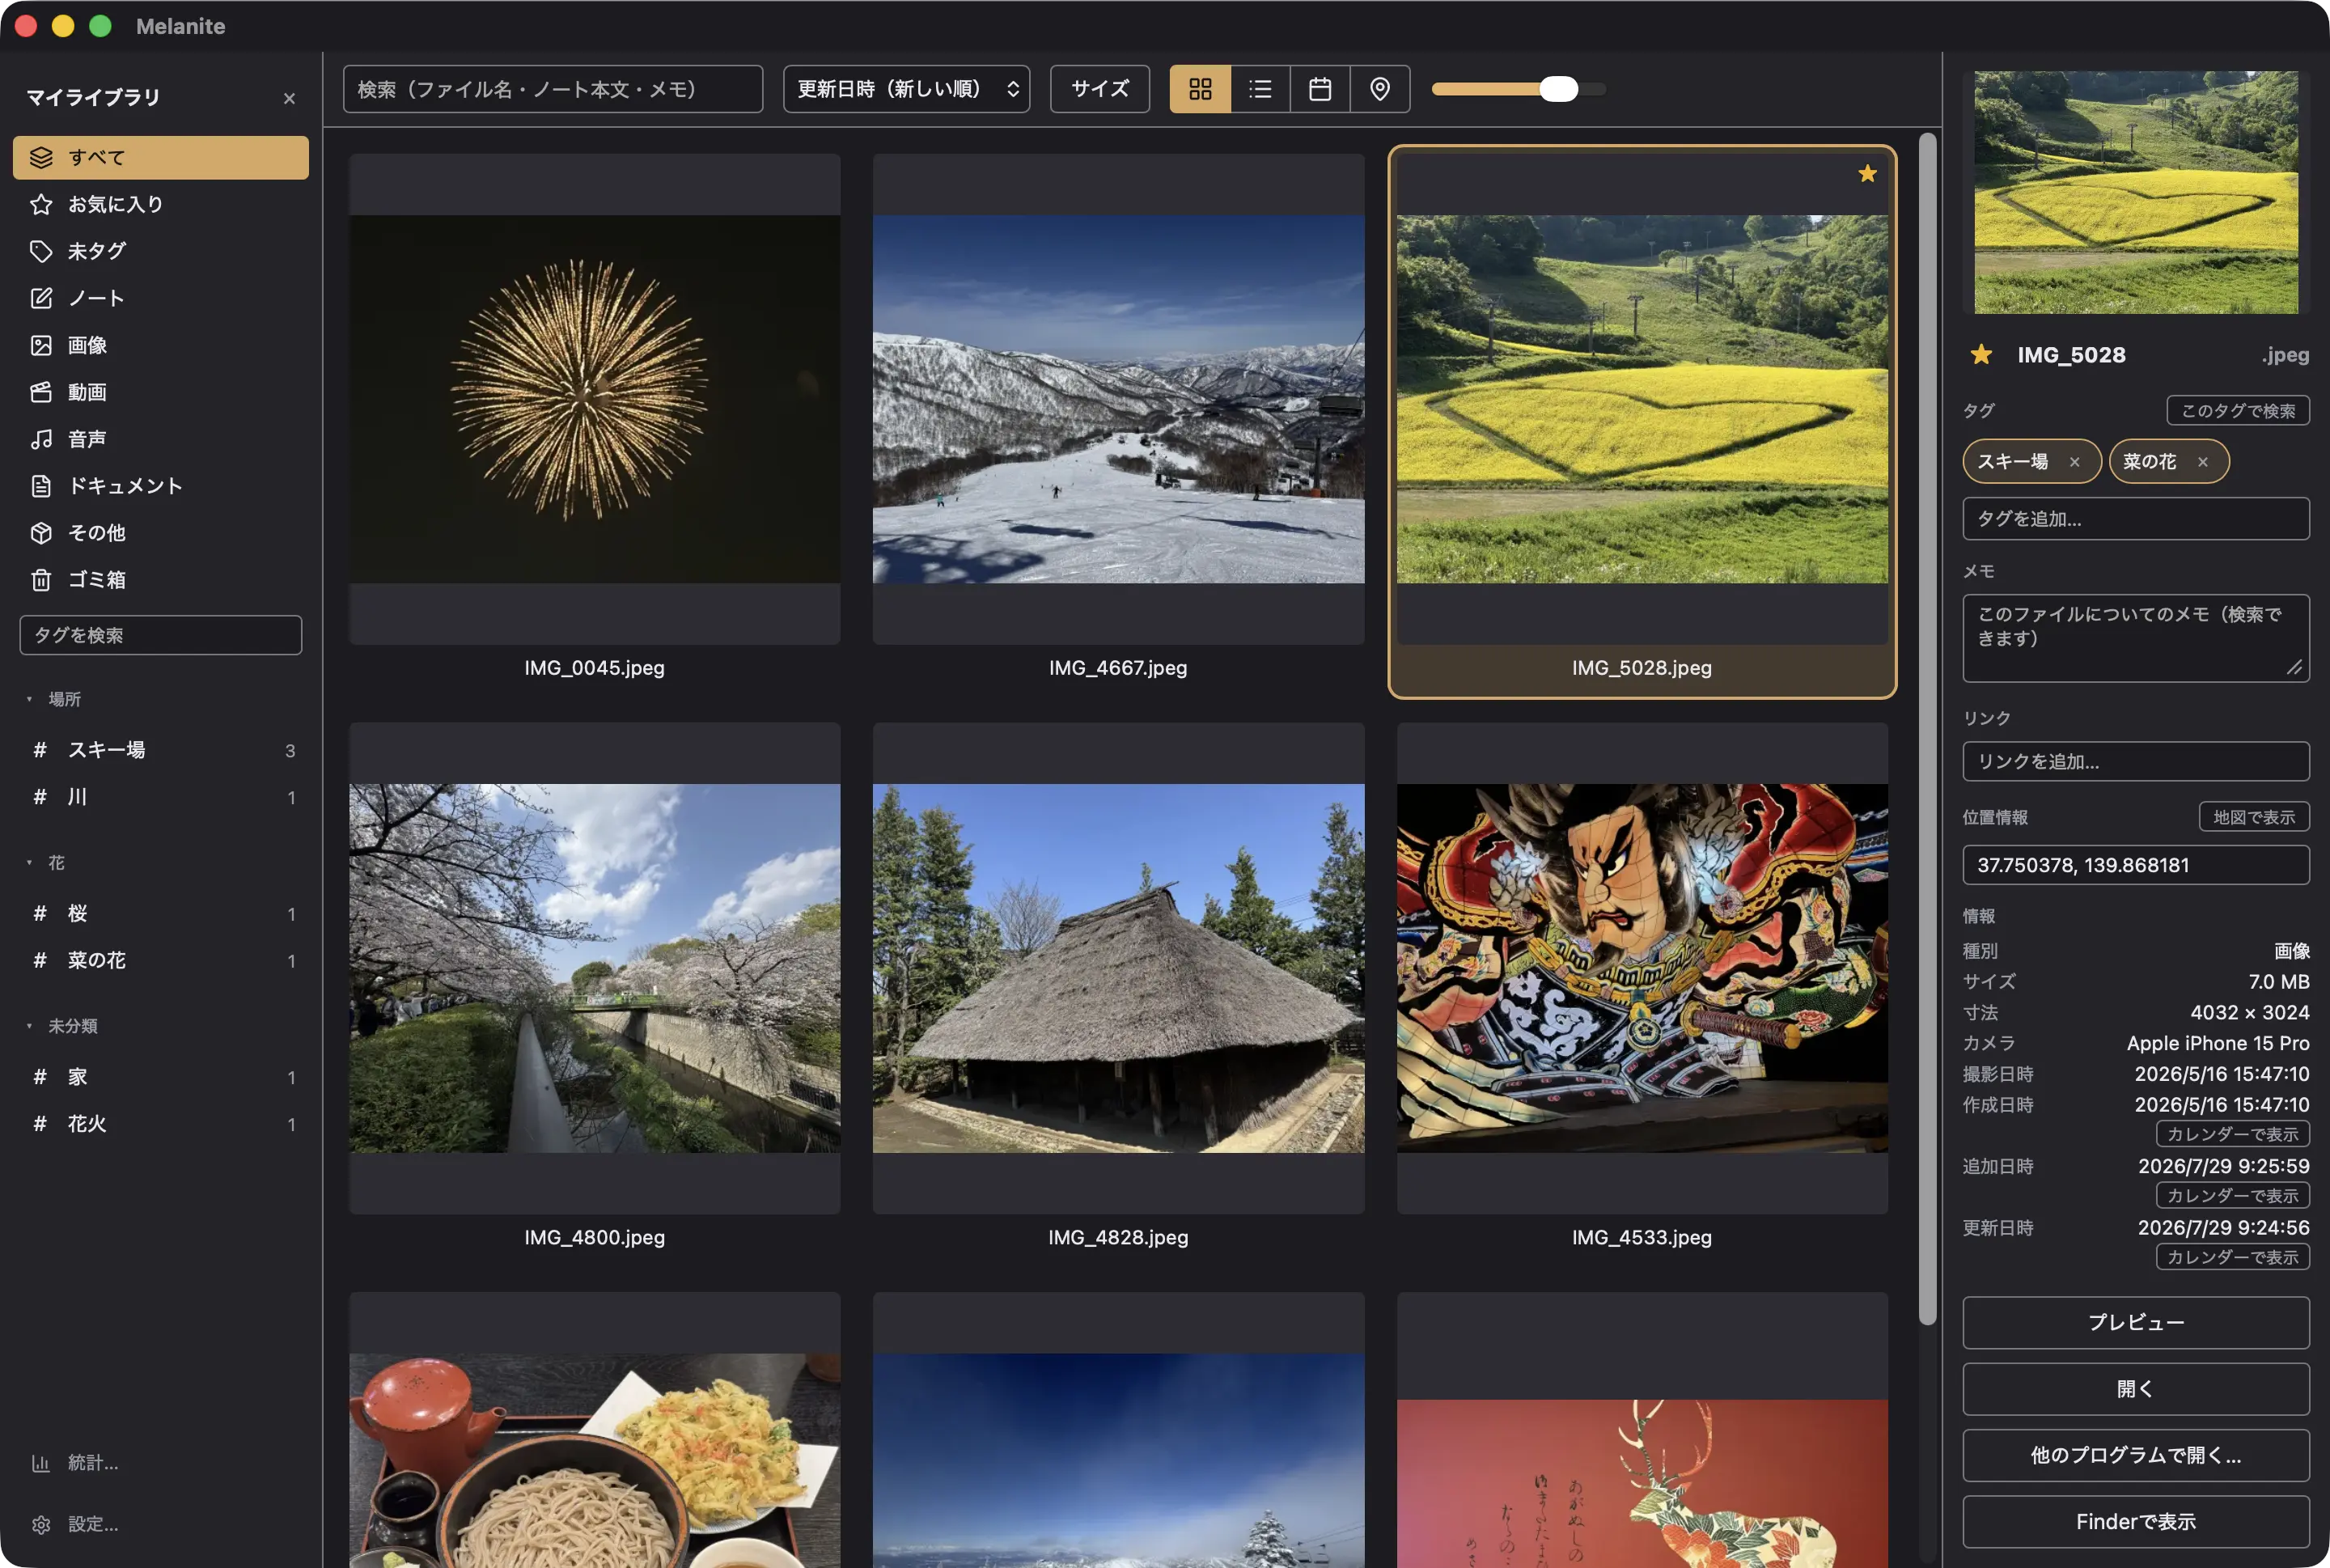Click the 開く button
The image size is (2330, 1568).
click(x=2136, y=1389)
